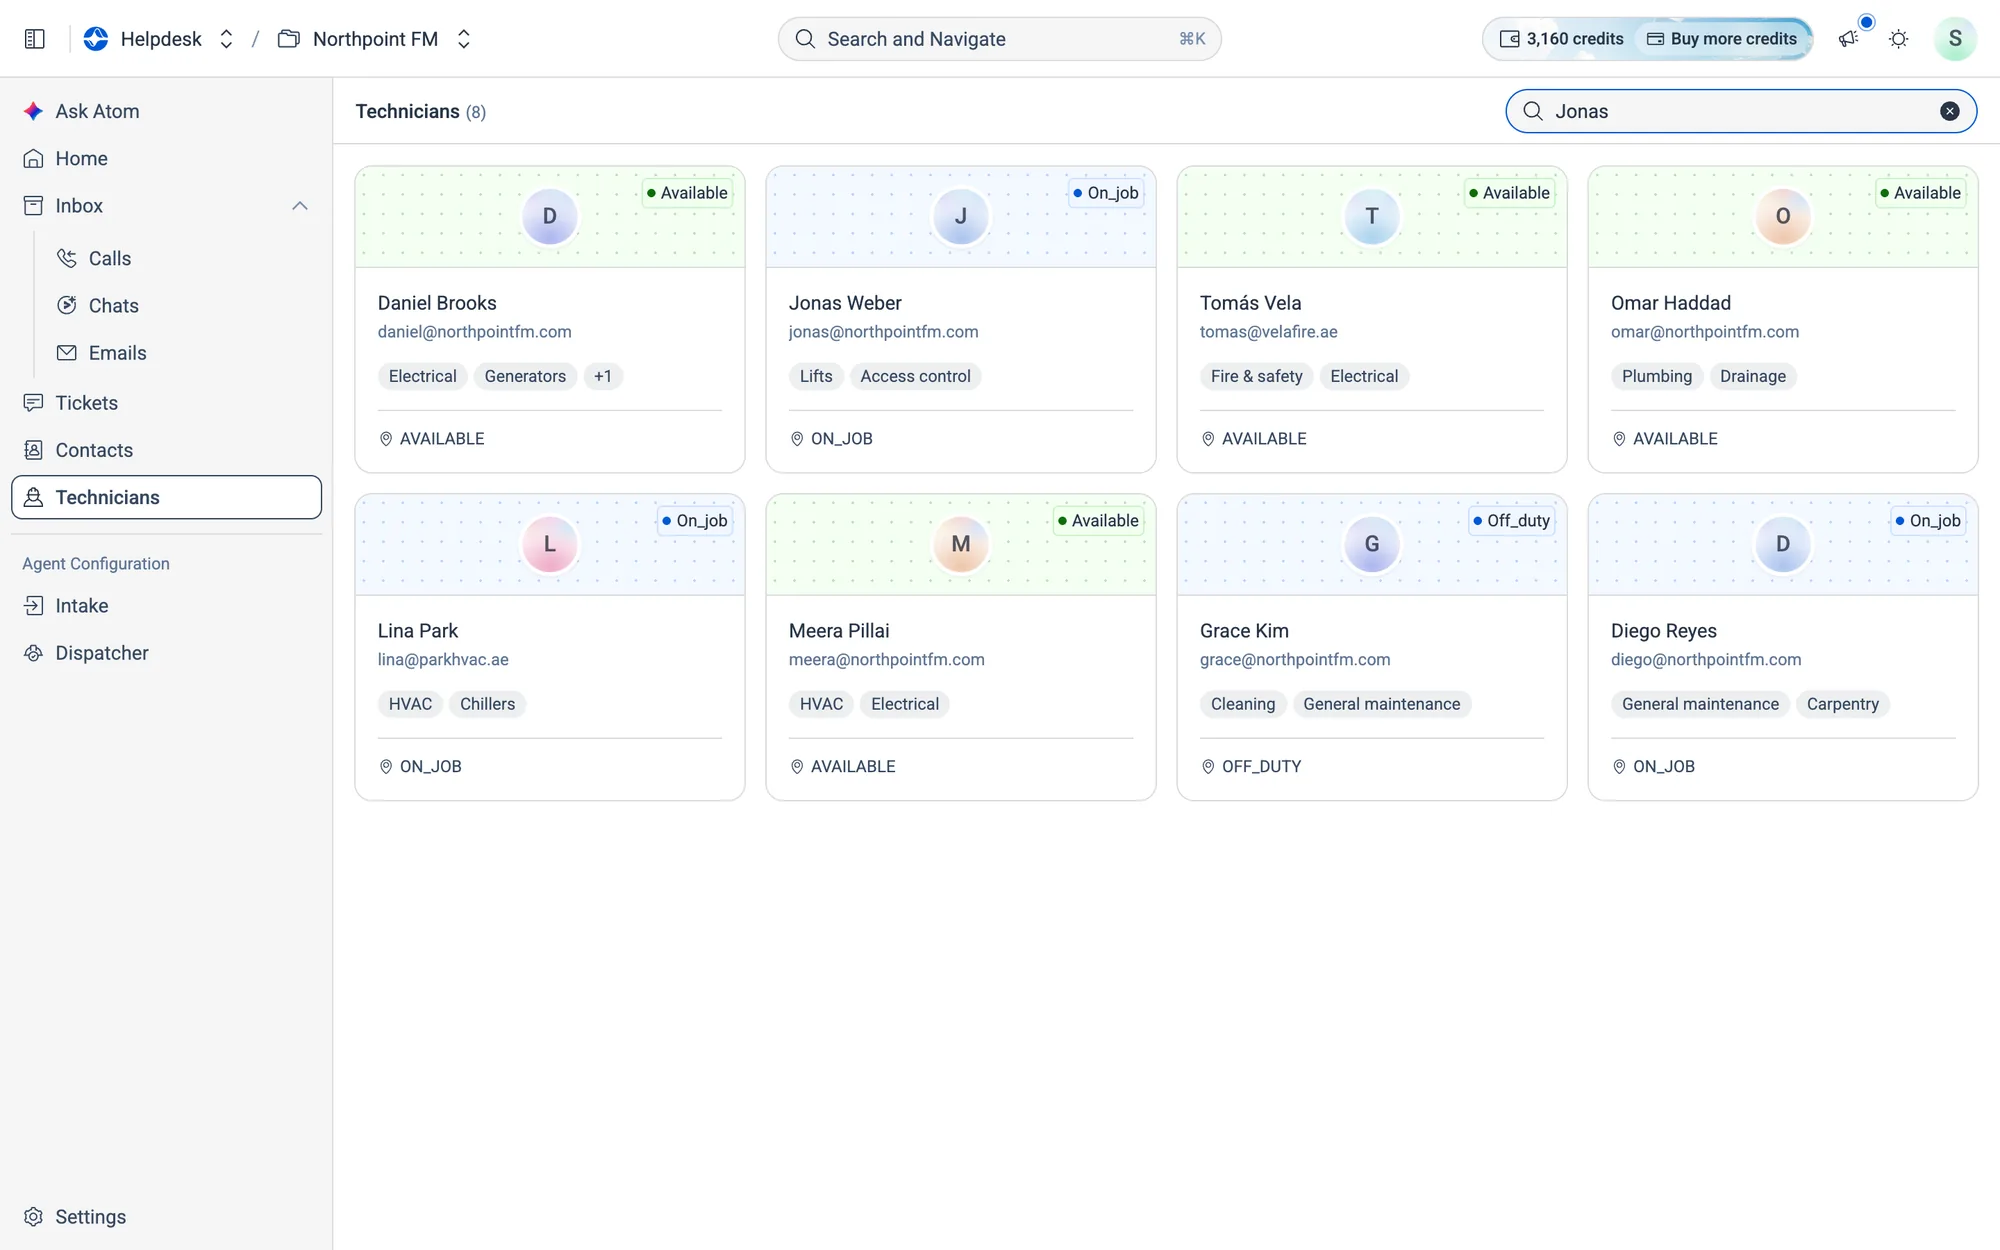Click Daniel Brooks avatar D
This screenshot has height=1250, width=2000.
(549, 216)
